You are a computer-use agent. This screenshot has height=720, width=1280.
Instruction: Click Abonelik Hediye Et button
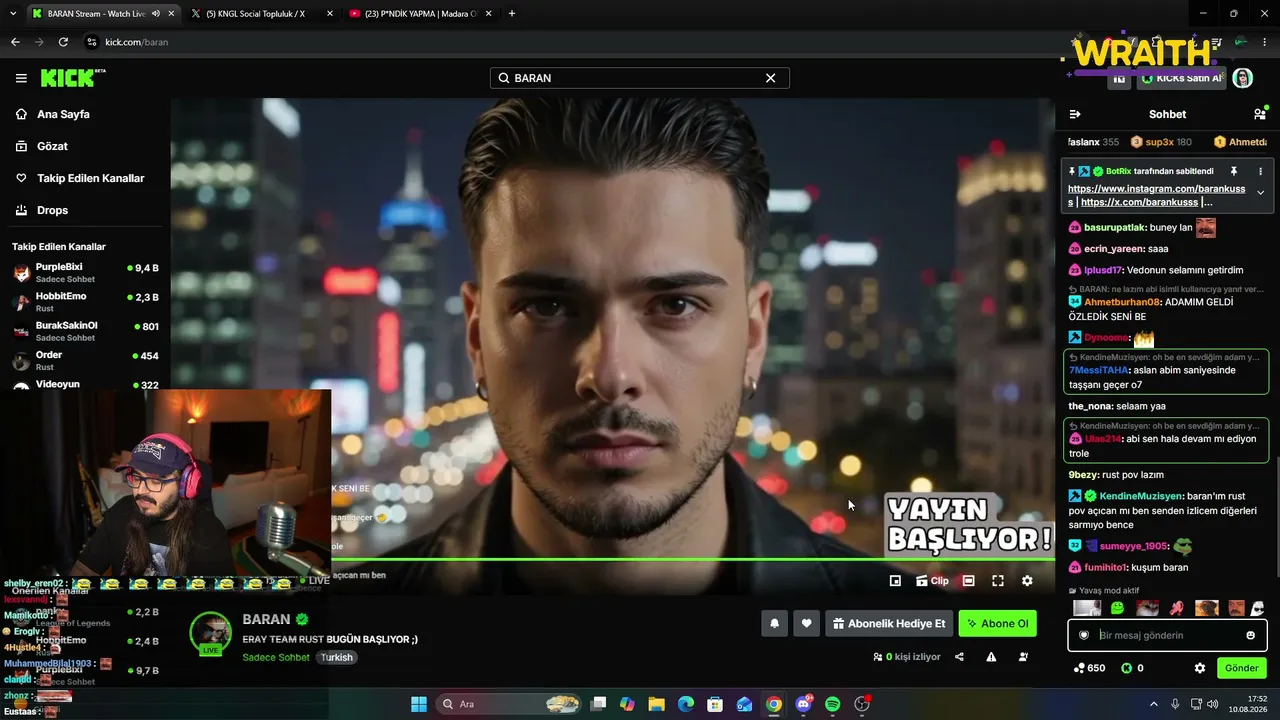pyautogui.click(x=888, y=623)
